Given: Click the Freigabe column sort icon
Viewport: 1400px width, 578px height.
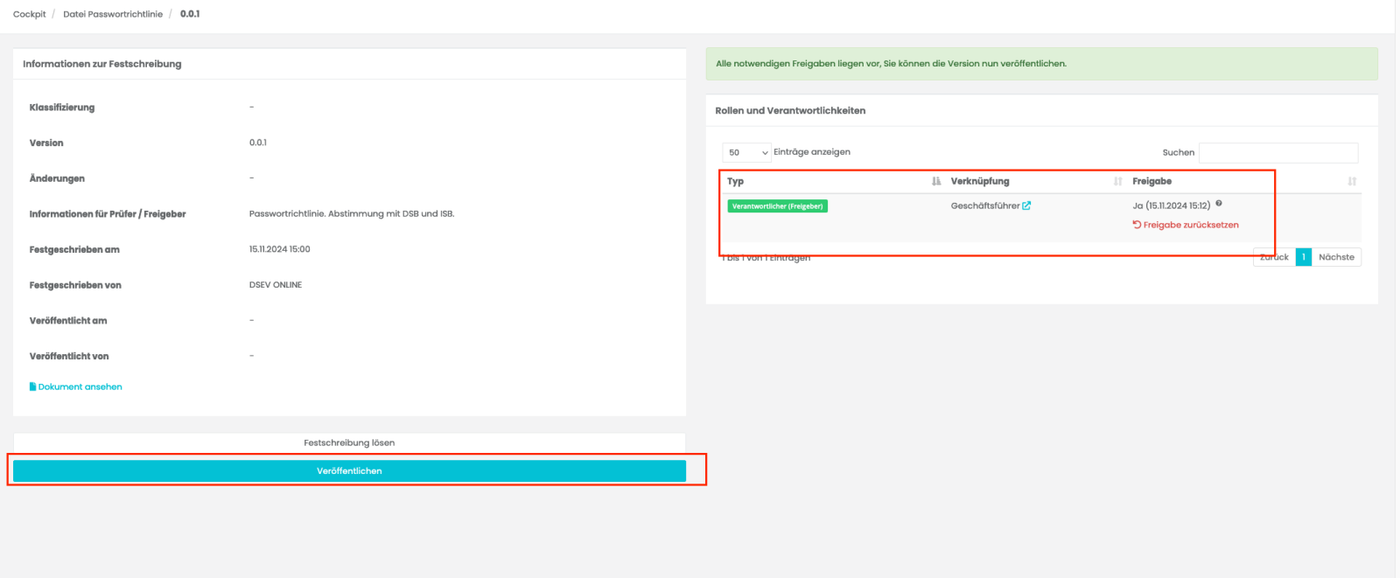Looking at the screenshot, I should [1352, 181].
